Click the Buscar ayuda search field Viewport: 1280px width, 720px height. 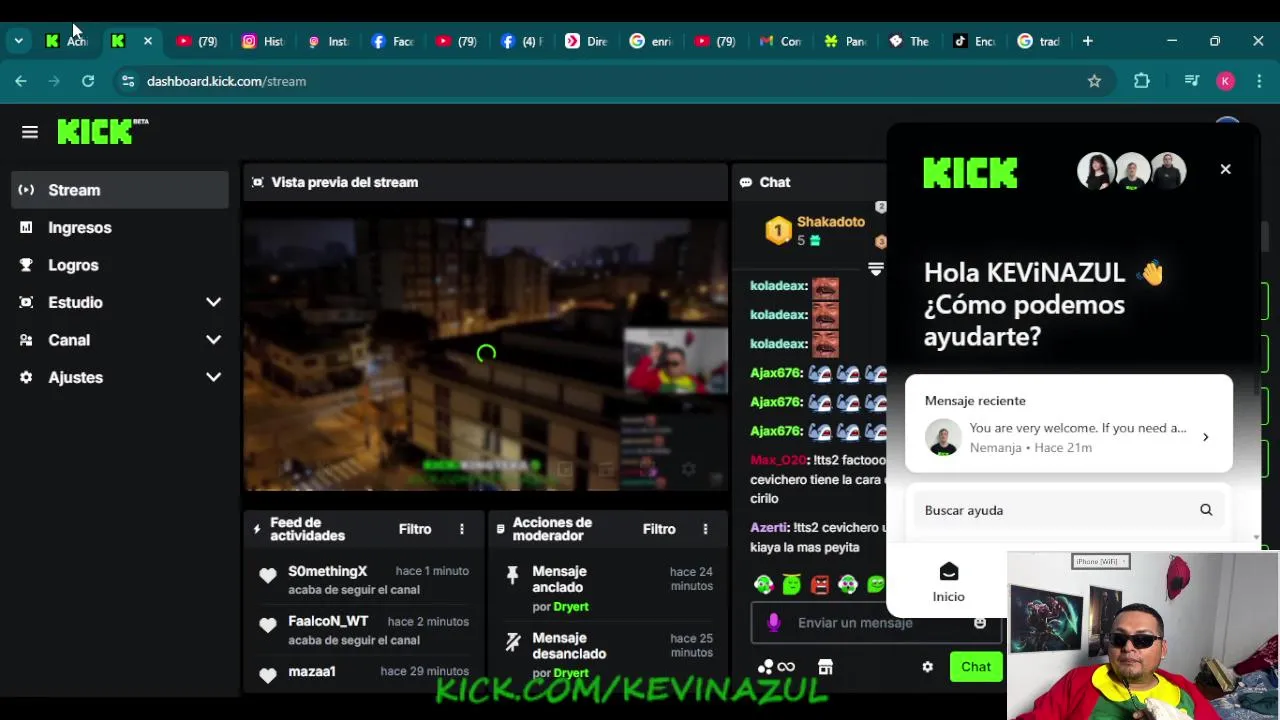pyautogui.click(x=1069, y=510)
